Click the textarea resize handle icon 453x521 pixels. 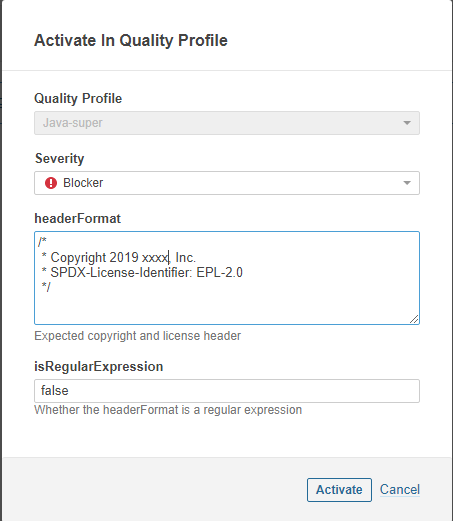point(414,319)
